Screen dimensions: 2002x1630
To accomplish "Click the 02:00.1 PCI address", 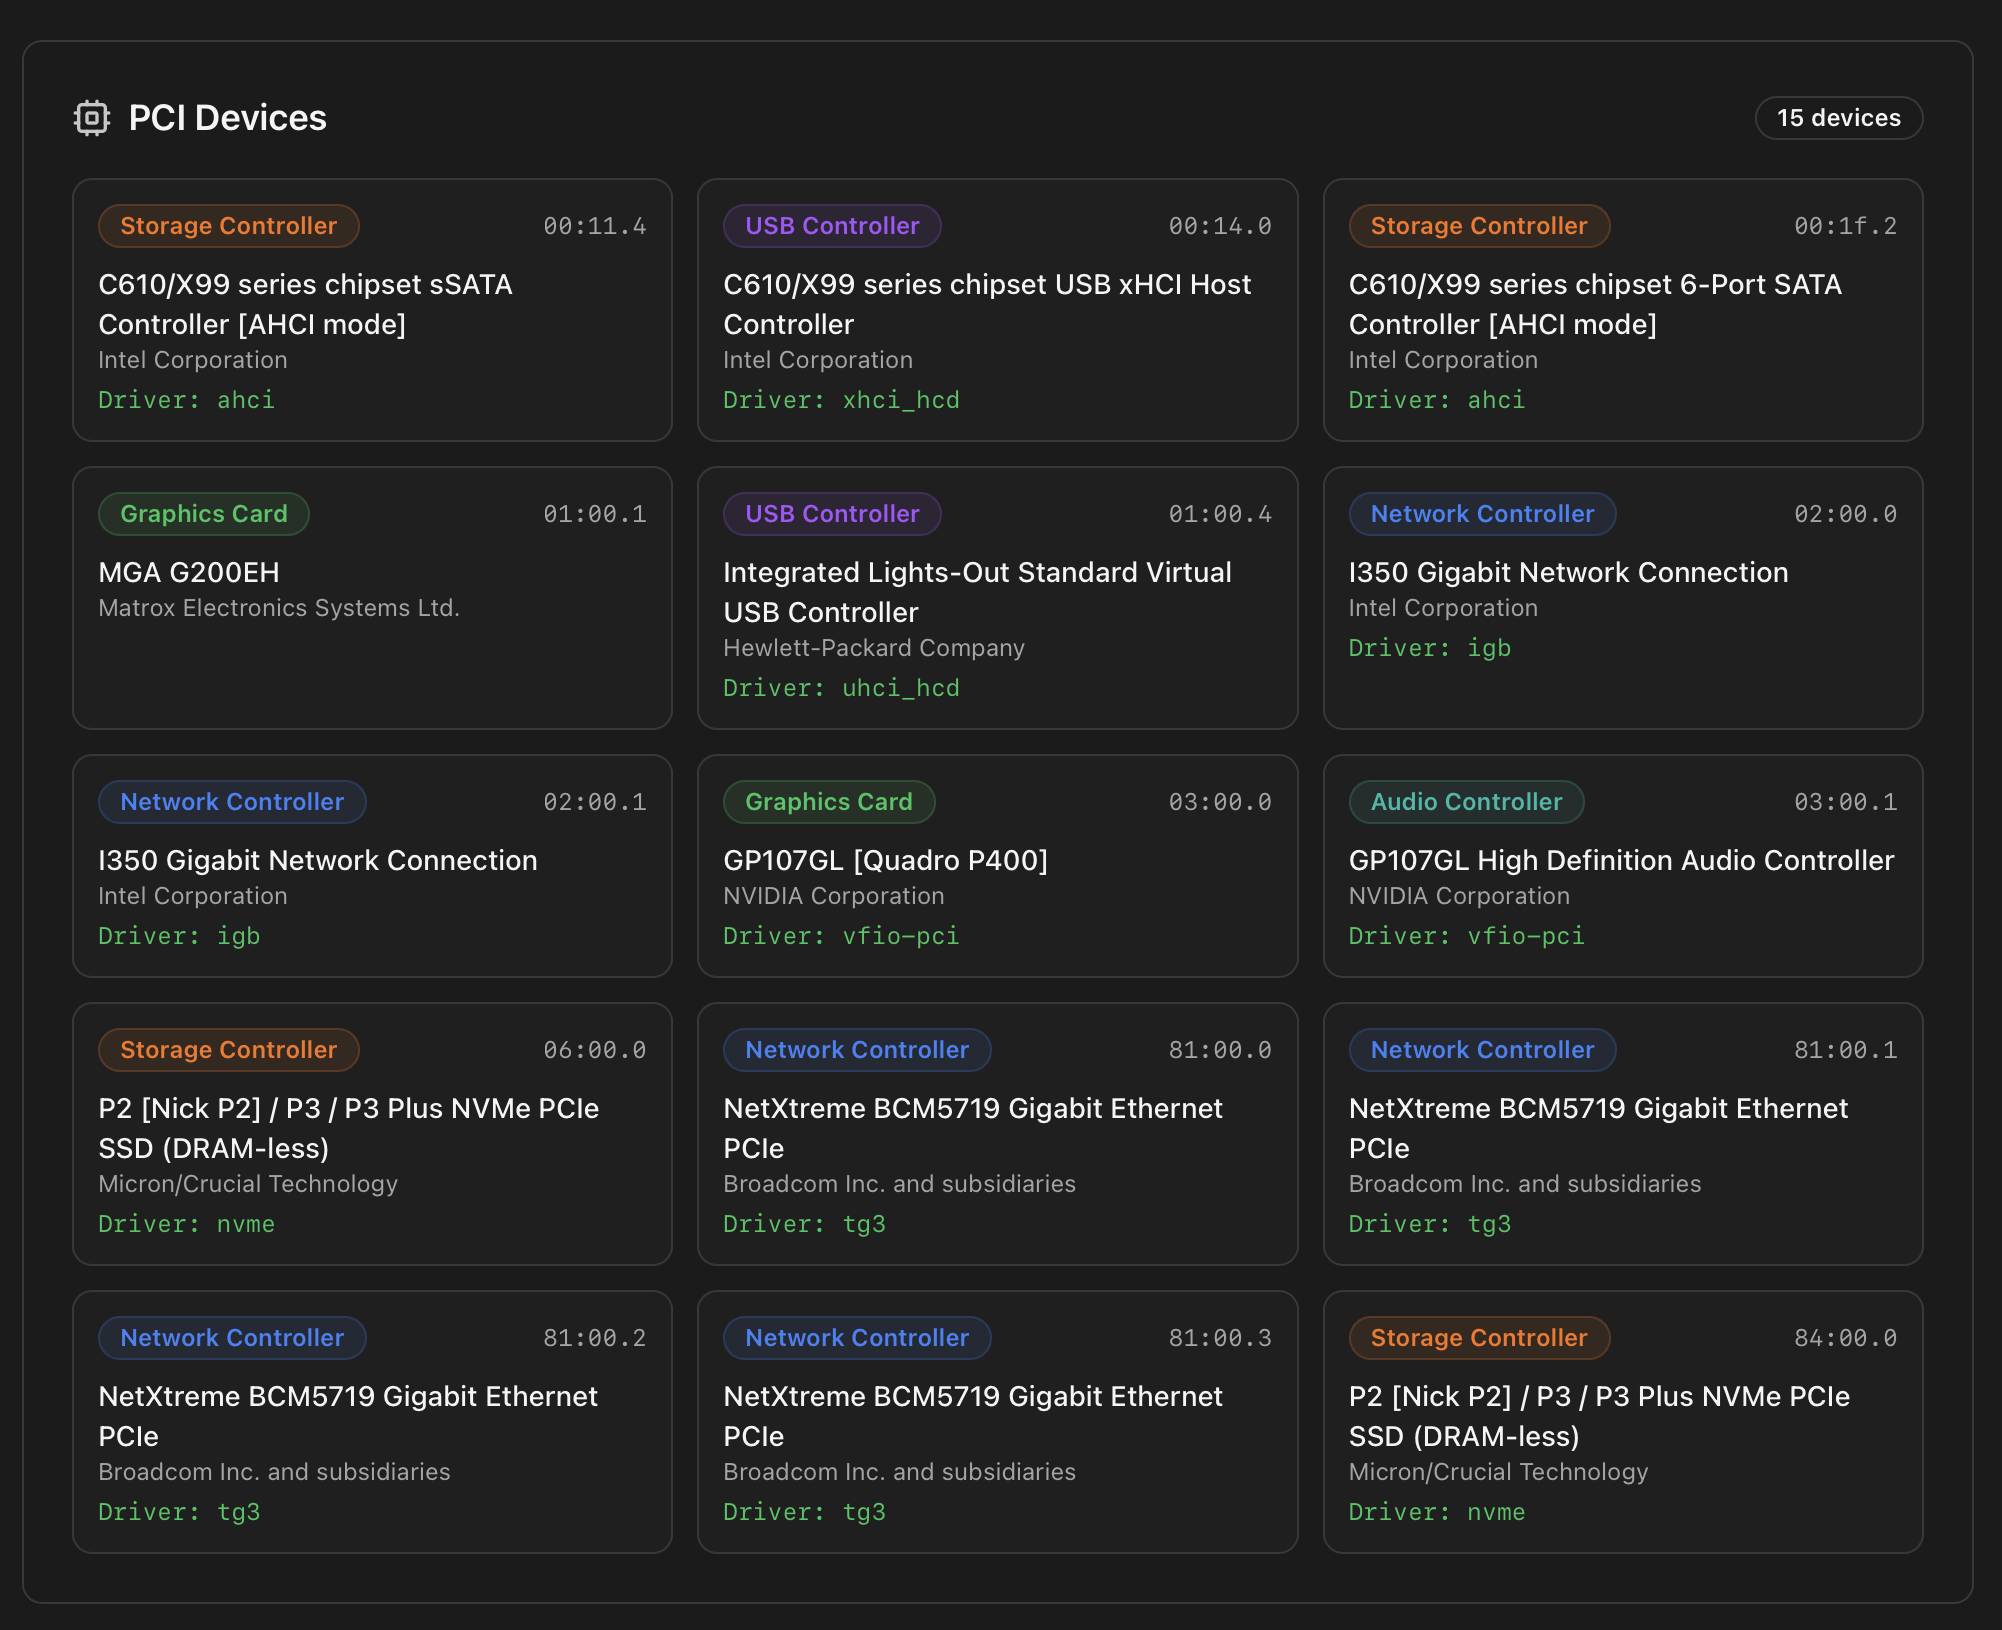I will click(595, 802).
